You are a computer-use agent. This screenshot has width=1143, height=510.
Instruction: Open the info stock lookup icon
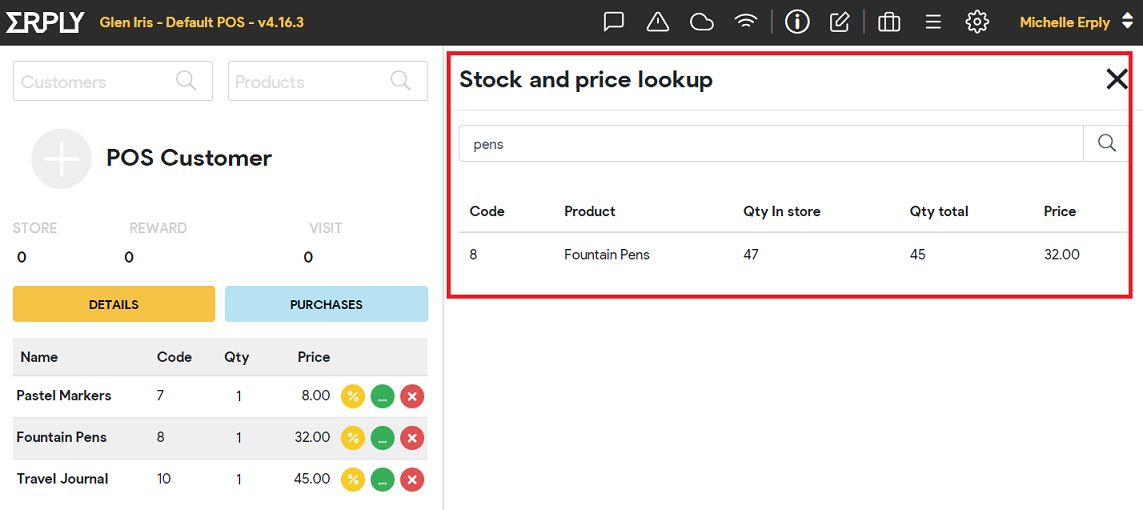[797, 23]
